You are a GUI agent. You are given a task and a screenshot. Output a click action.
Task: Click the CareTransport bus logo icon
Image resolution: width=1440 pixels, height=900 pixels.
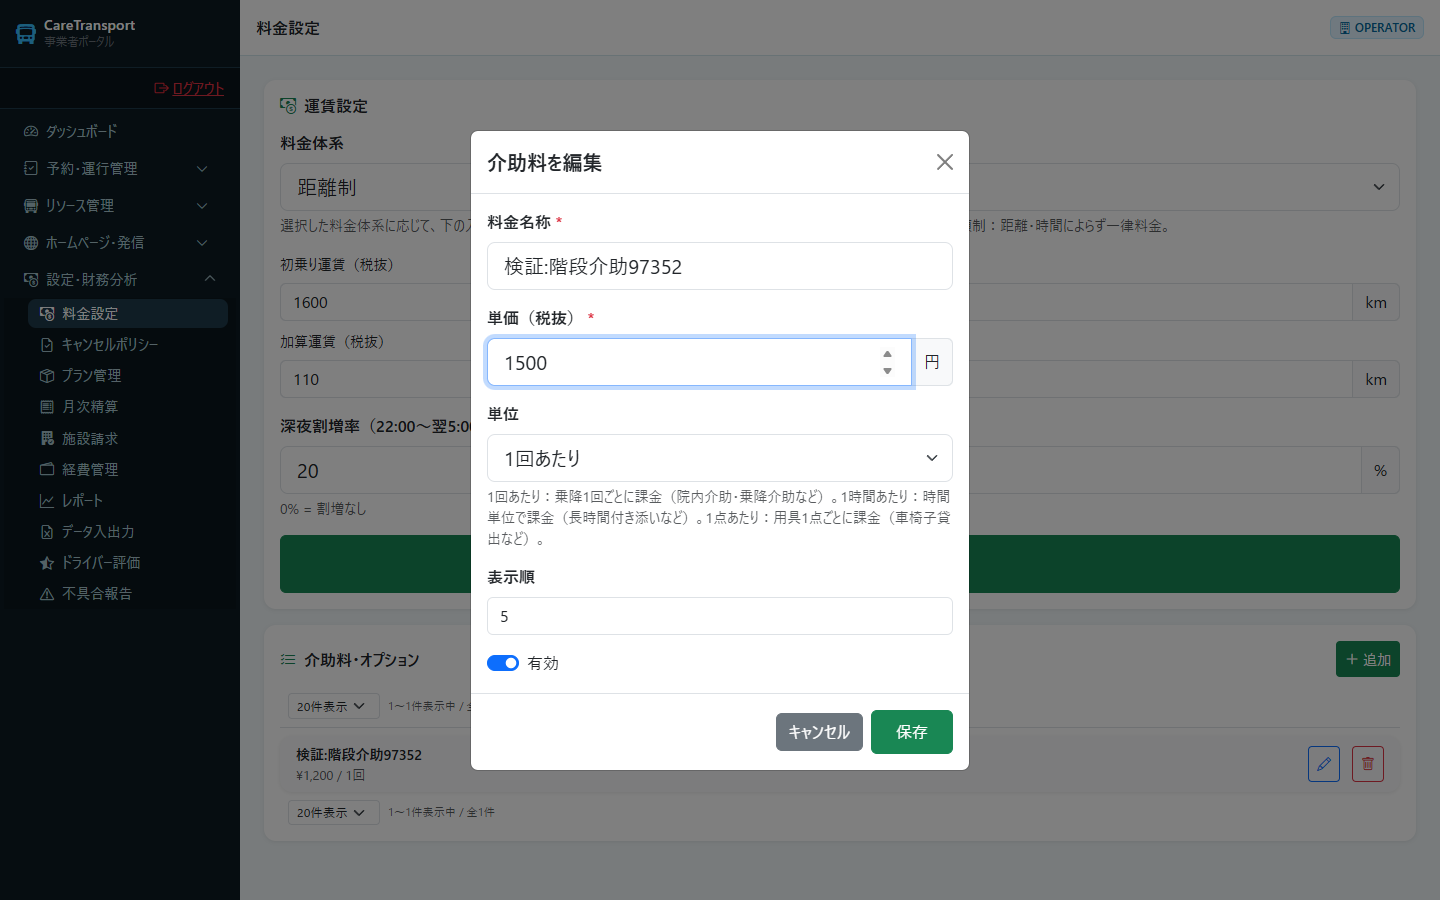(x=26, y=33)
